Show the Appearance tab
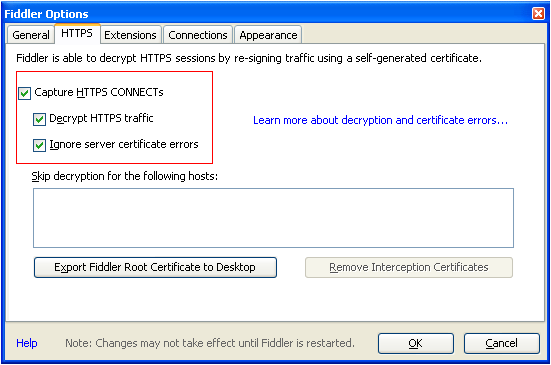 click(268, 35)
